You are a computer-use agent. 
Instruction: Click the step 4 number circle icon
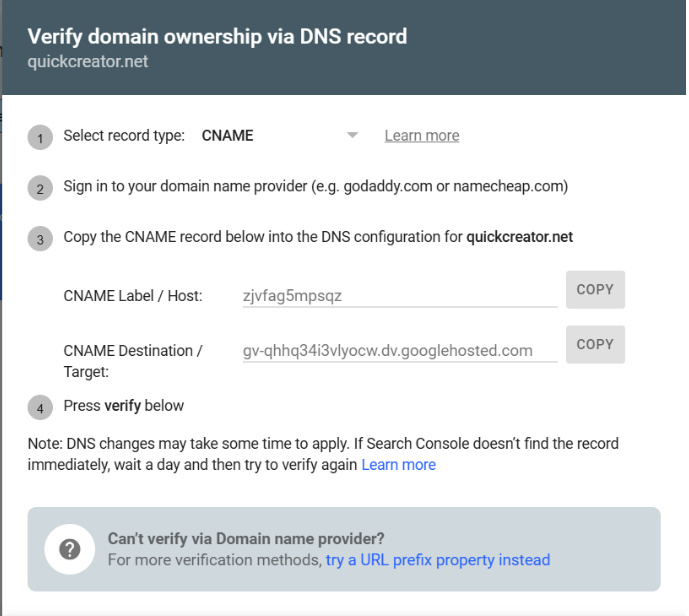coord(40,408)
